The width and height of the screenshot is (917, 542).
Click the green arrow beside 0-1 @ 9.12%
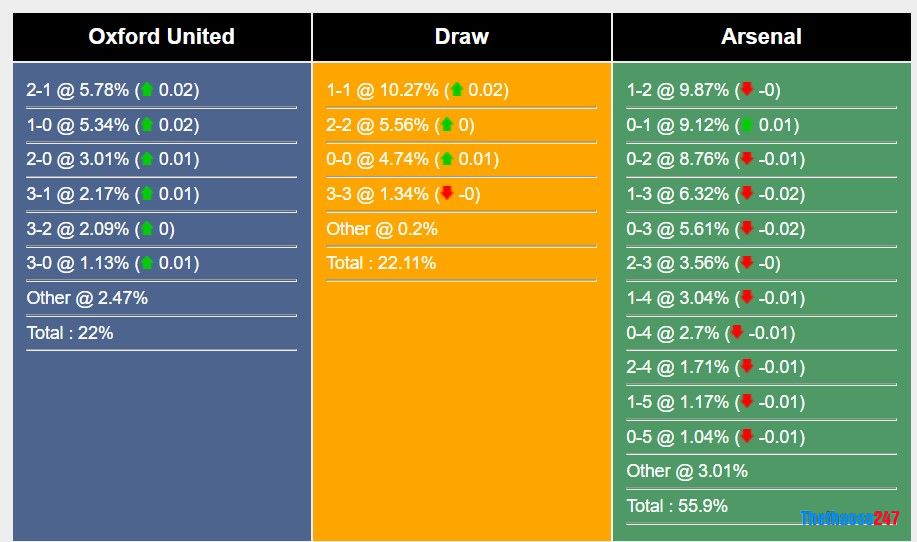coord(747,125)
